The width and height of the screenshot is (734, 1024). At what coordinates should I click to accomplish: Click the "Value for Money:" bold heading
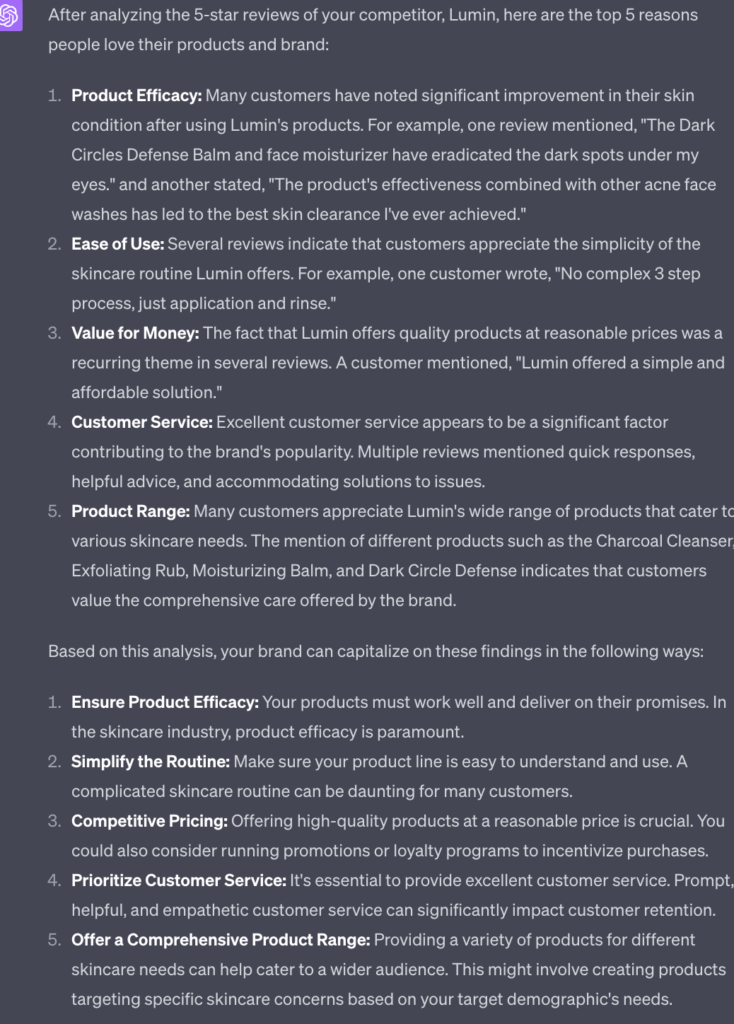point(135,333)
